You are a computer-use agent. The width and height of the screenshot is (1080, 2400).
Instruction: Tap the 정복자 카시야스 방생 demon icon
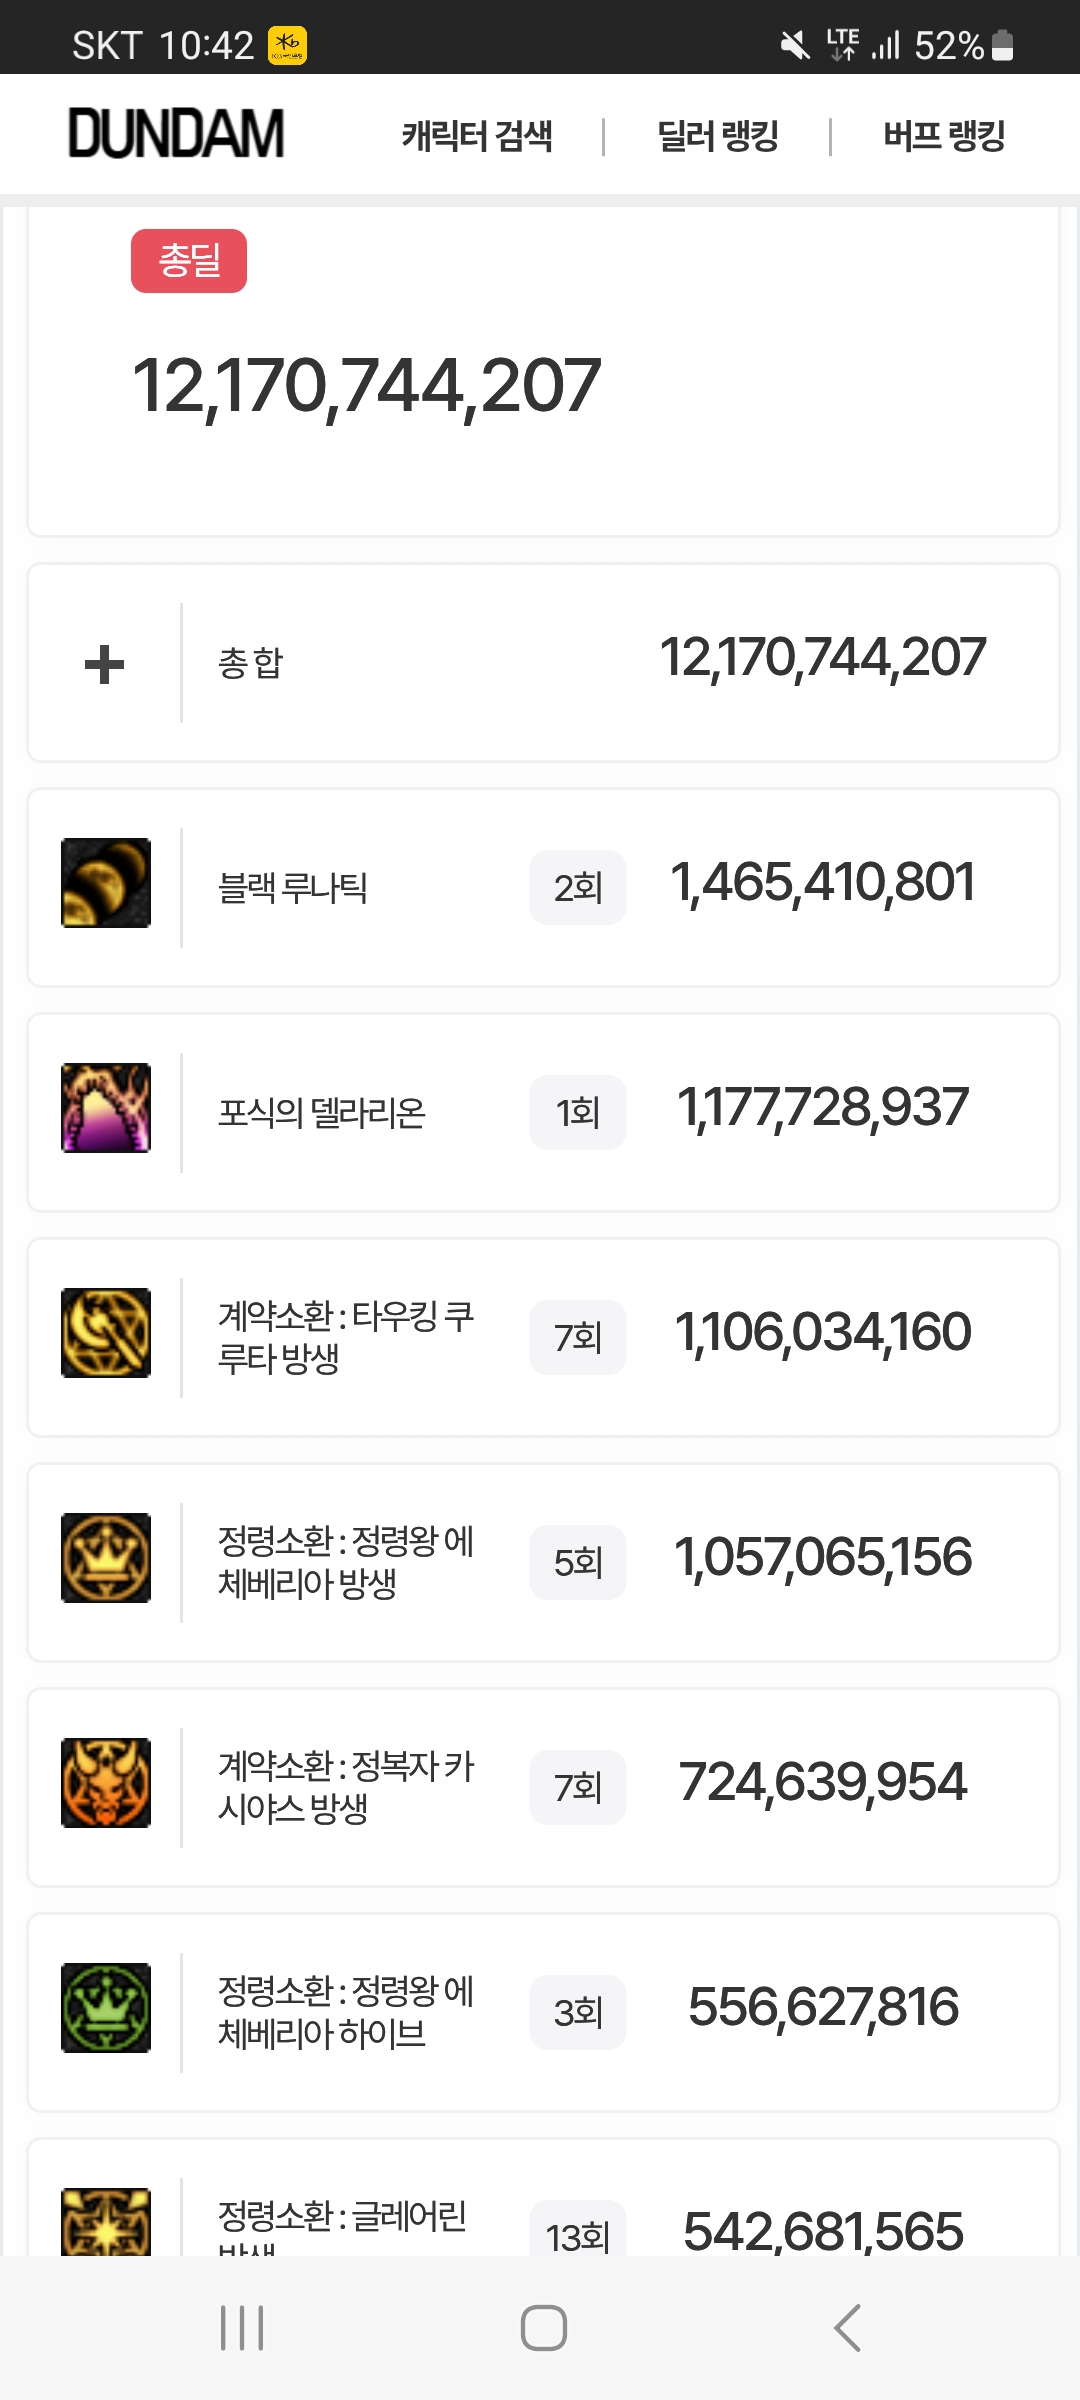point(106,1783)
